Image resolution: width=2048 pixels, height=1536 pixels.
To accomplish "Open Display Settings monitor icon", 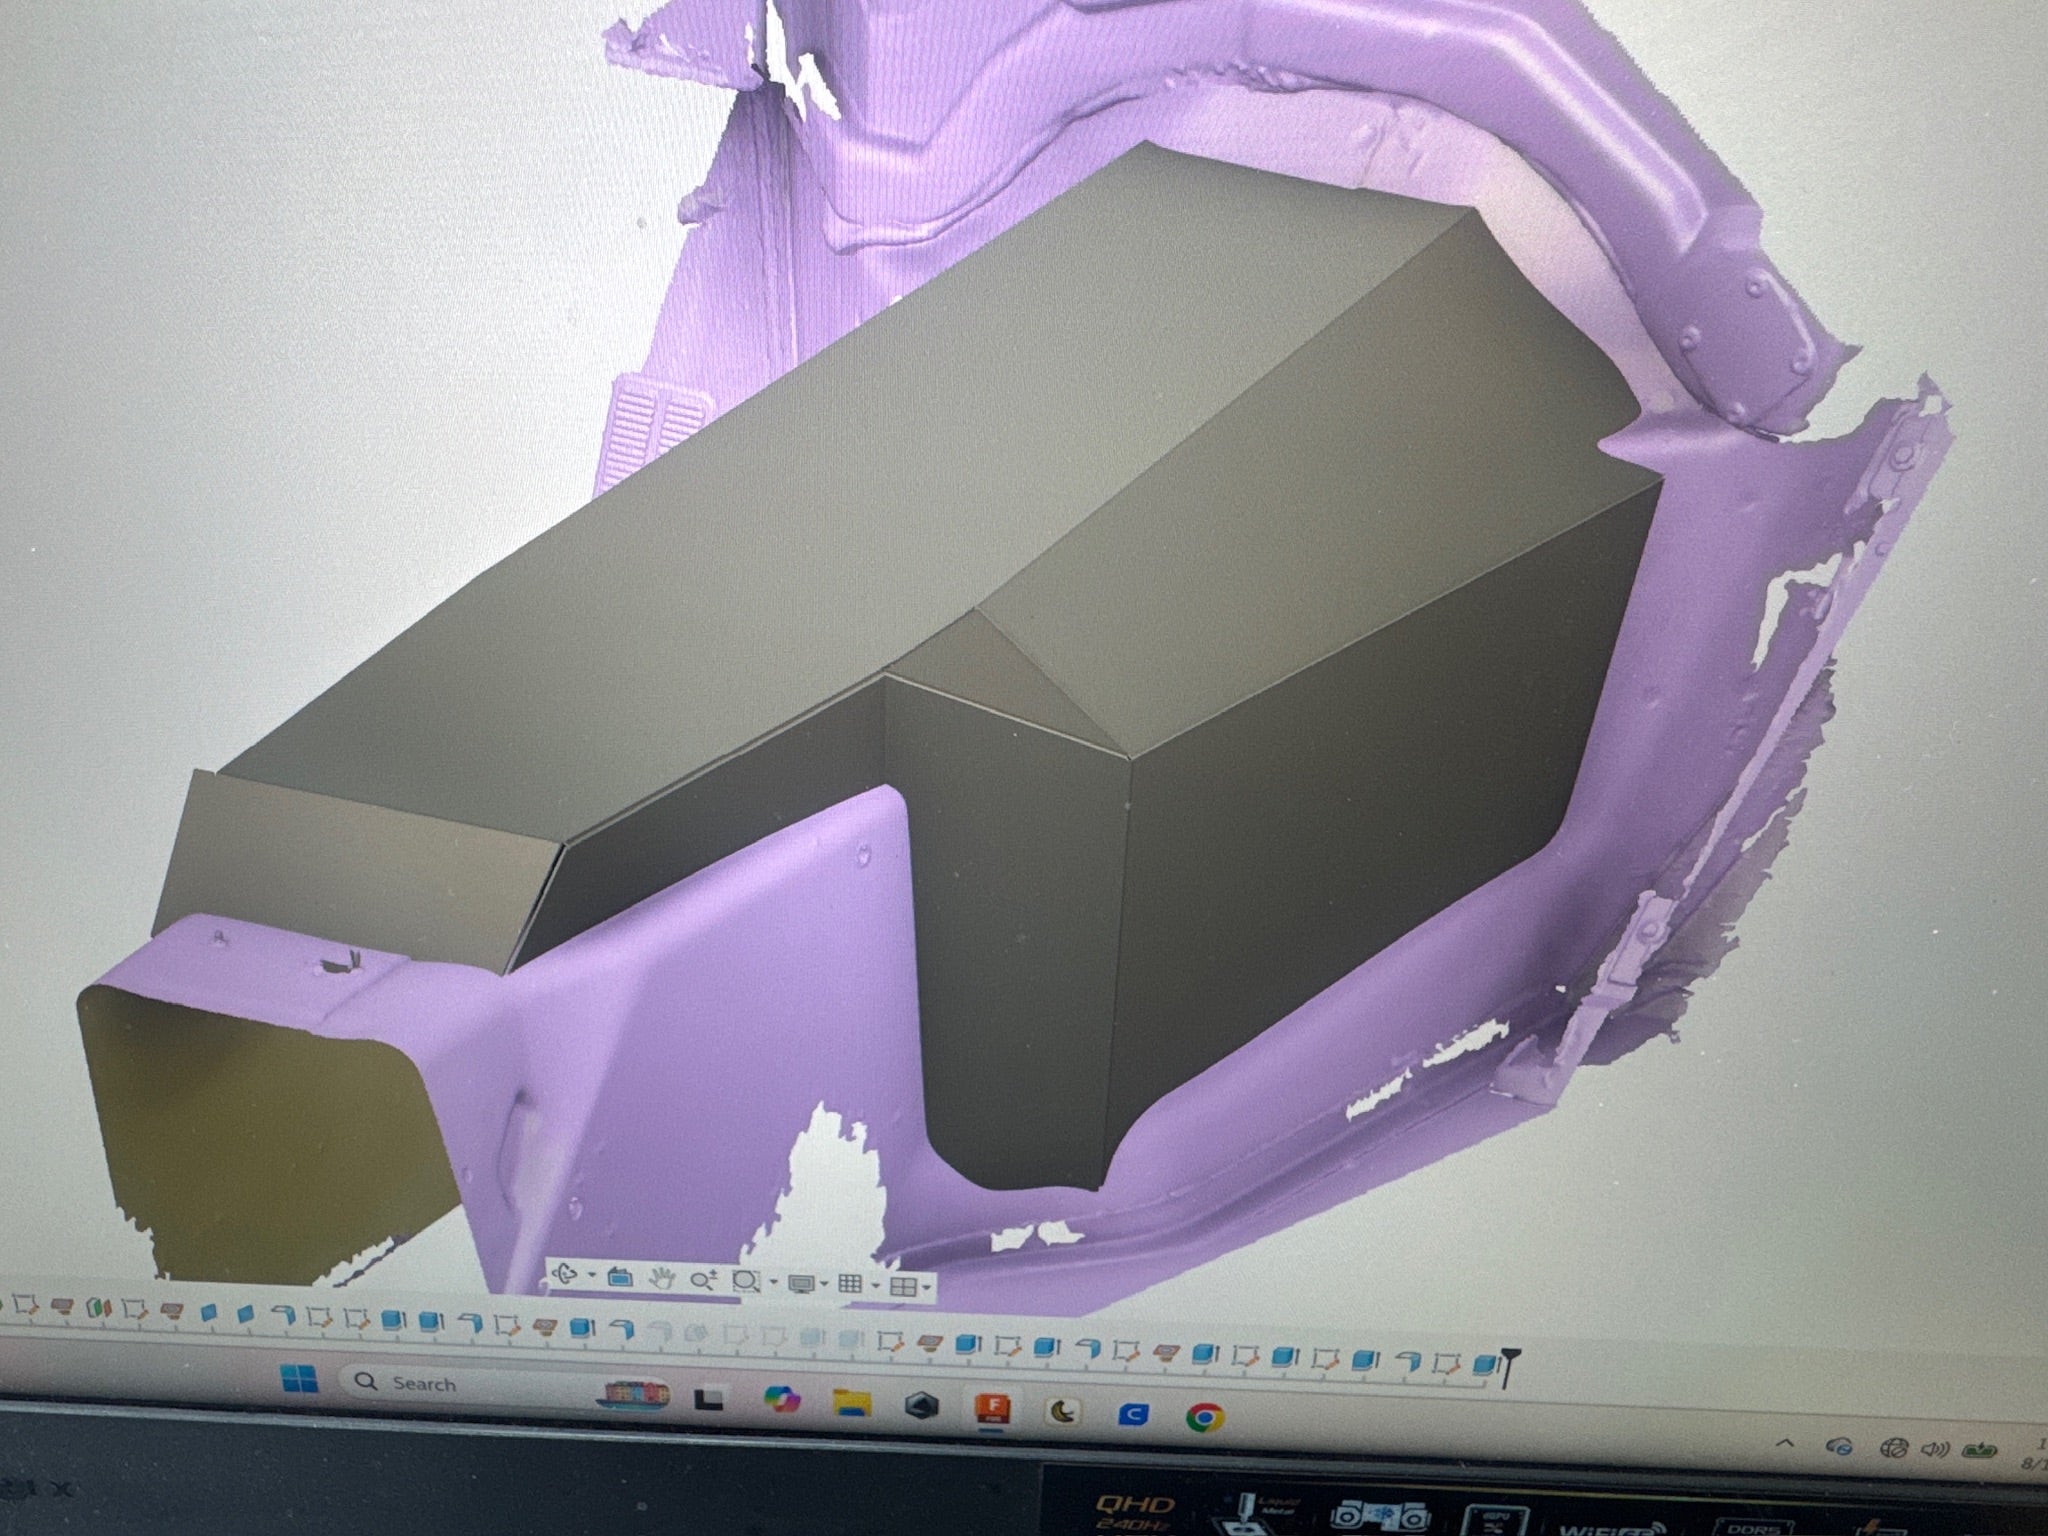I will click(x=801, y=1283).
